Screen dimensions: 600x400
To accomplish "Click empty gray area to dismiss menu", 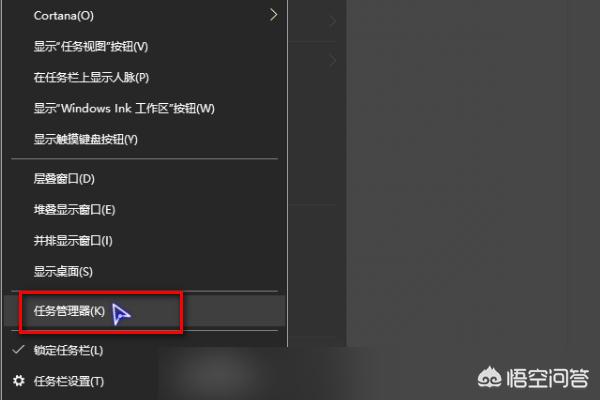I will [471, 172].
